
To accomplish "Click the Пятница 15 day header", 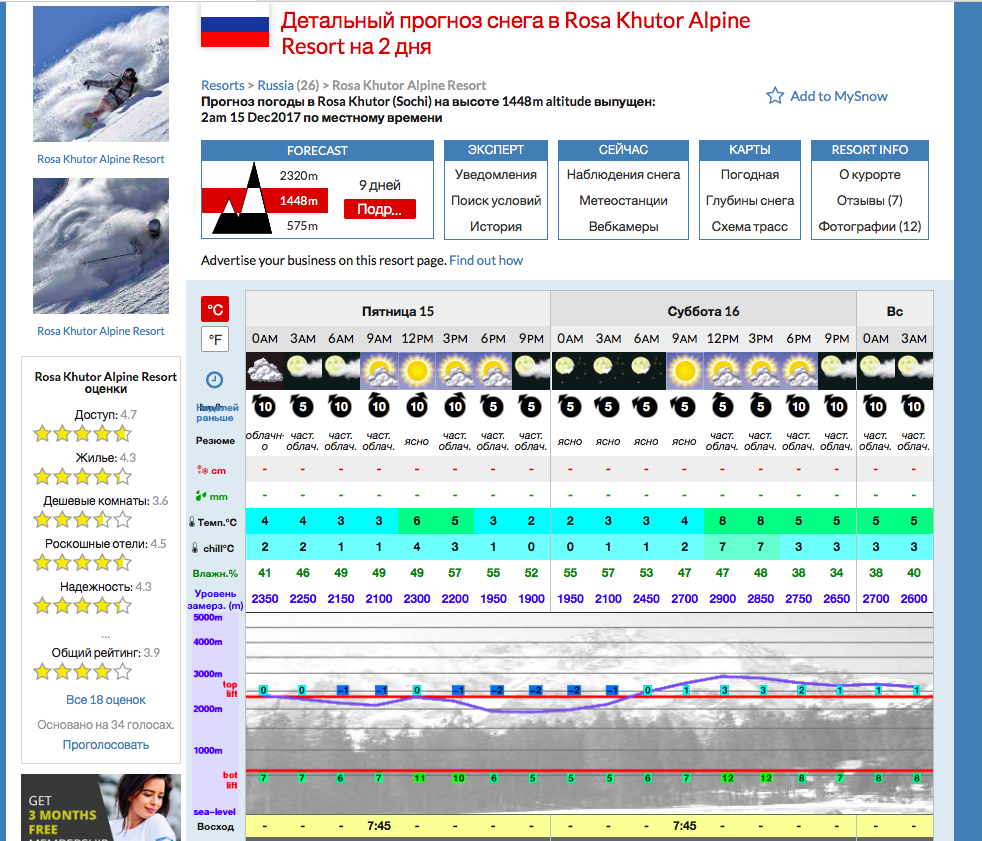I will (398, 311).
